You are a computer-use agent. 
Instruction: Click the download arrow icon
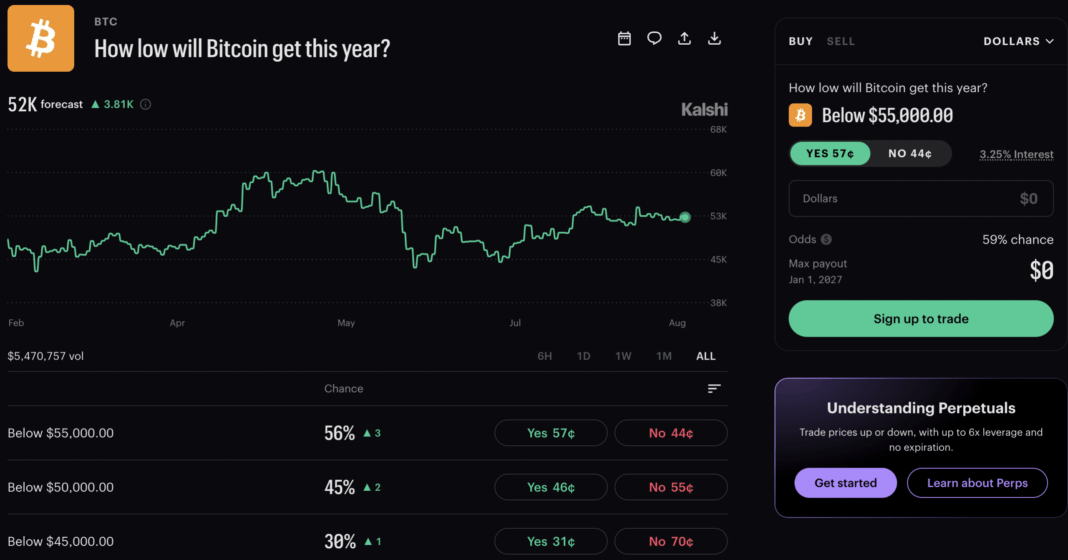[714, 38]
